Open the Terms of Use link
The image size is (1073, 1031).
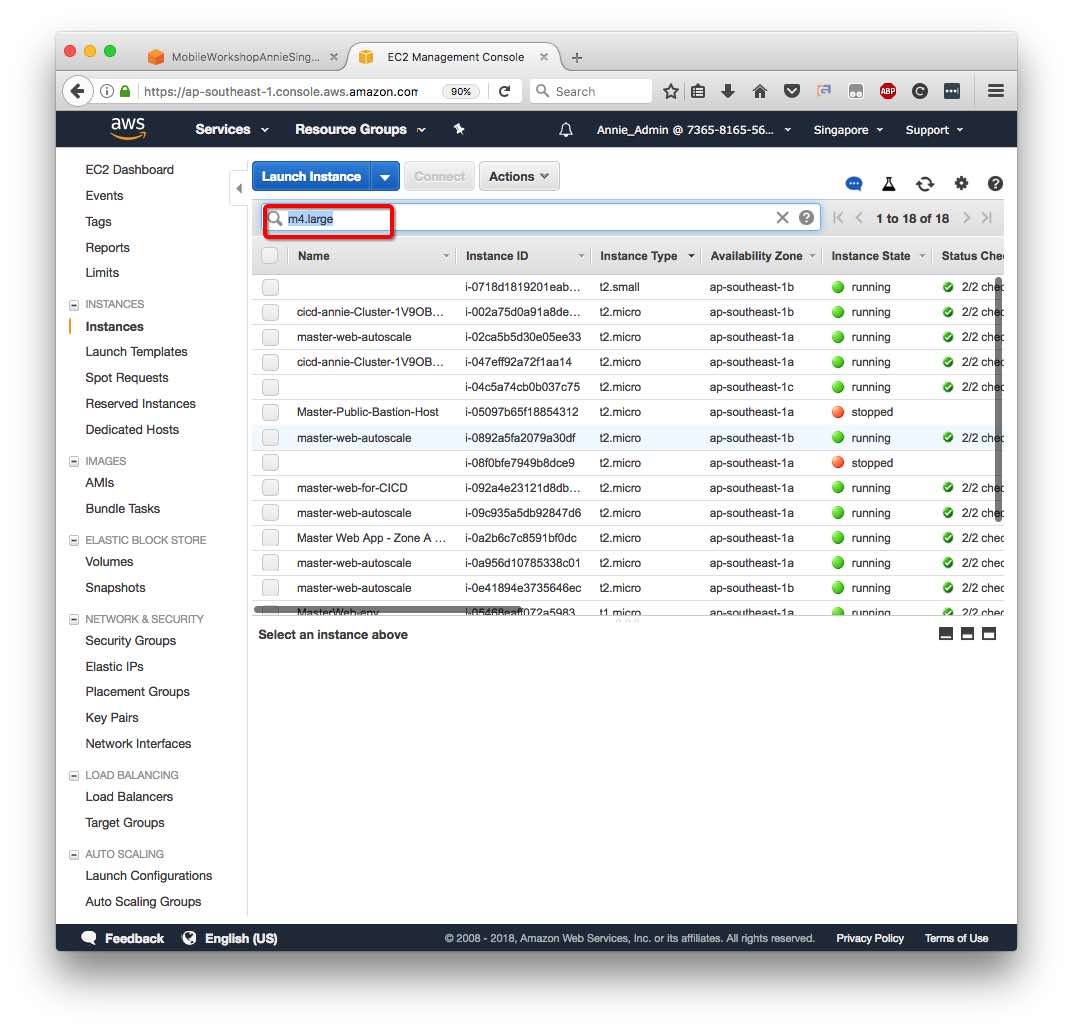point(956,939)
